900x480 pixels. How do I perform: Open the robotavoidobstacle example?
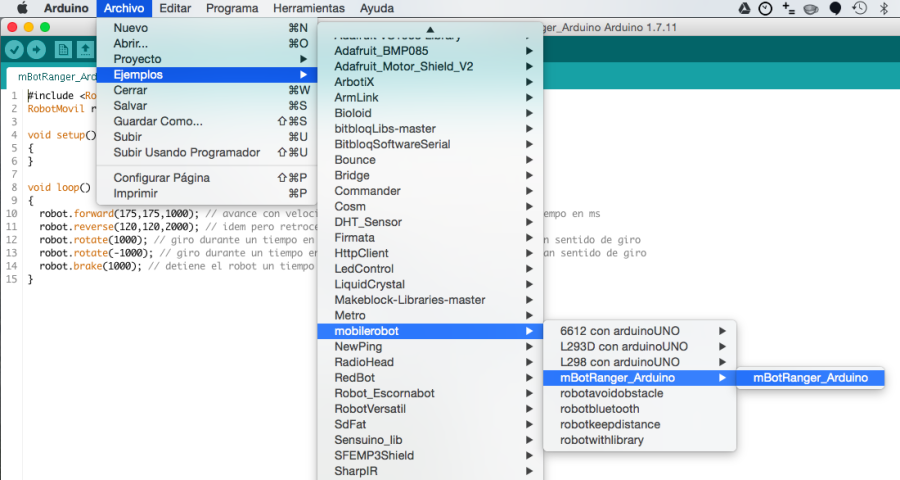point(639,393)
